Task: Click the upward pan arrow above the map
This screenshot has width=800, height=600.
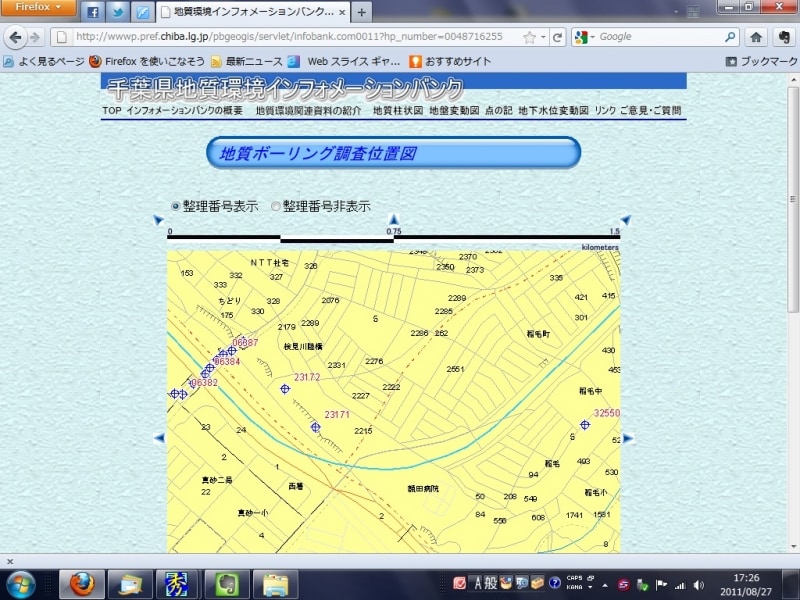Action: pos(394,218)
